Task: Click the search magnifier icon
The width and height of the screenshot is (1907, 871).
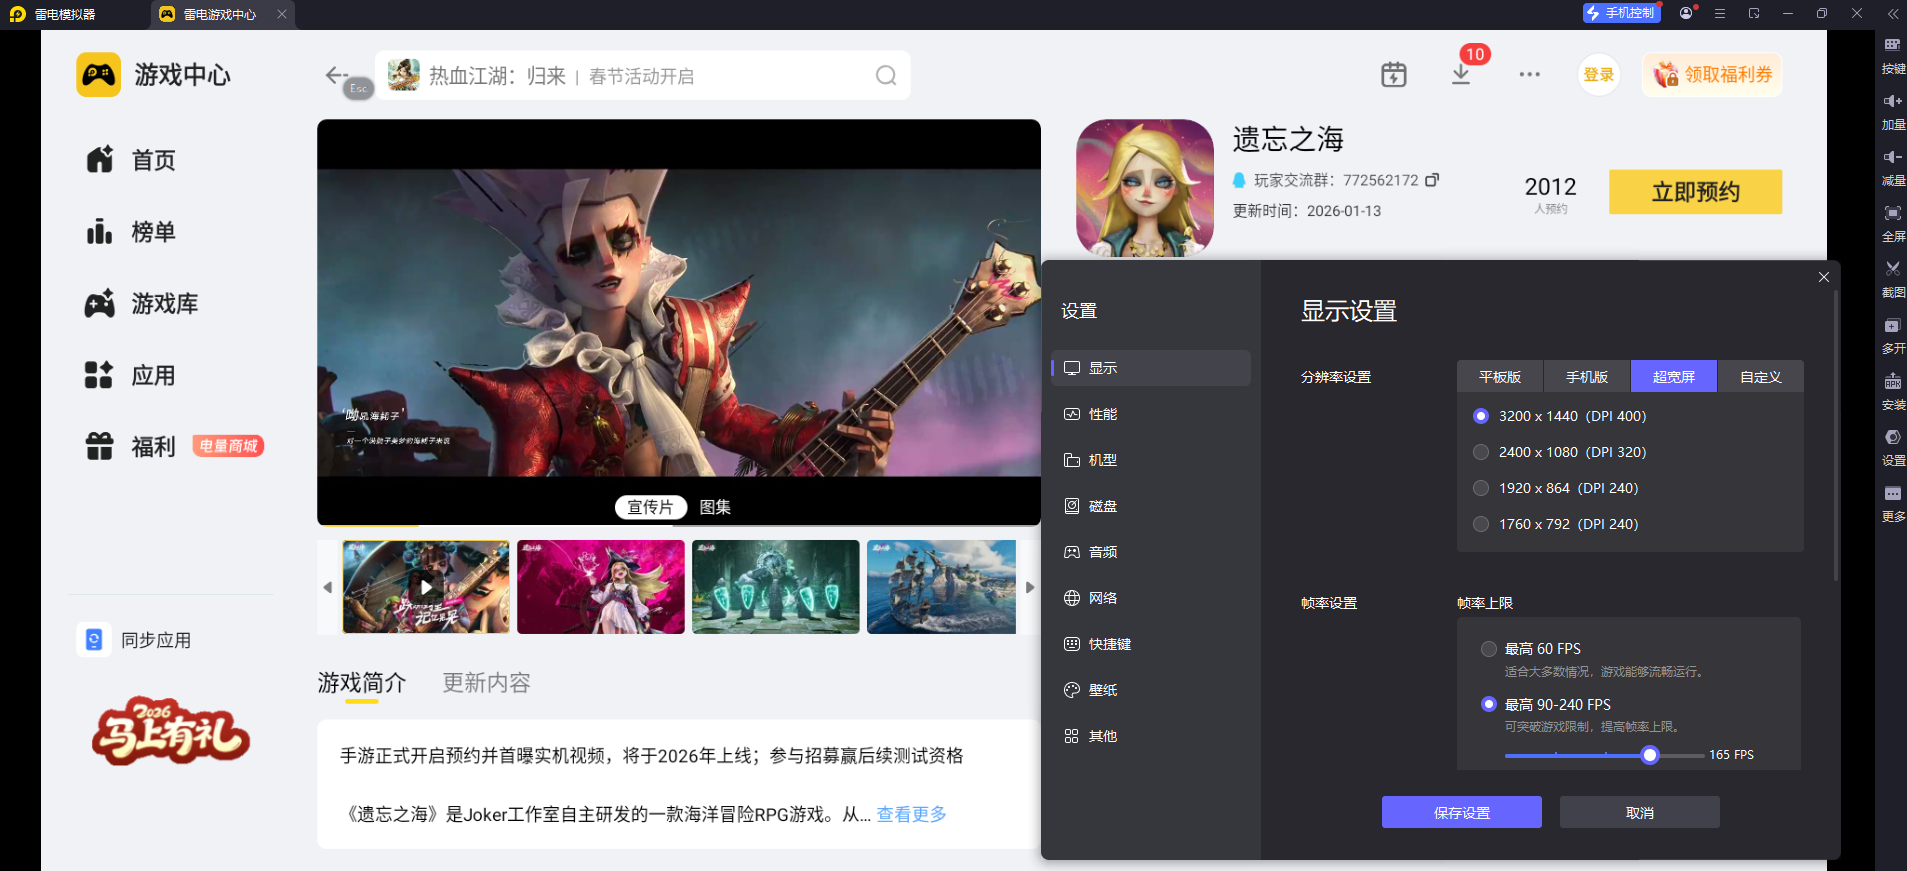Action: click(x=886, y=76)
